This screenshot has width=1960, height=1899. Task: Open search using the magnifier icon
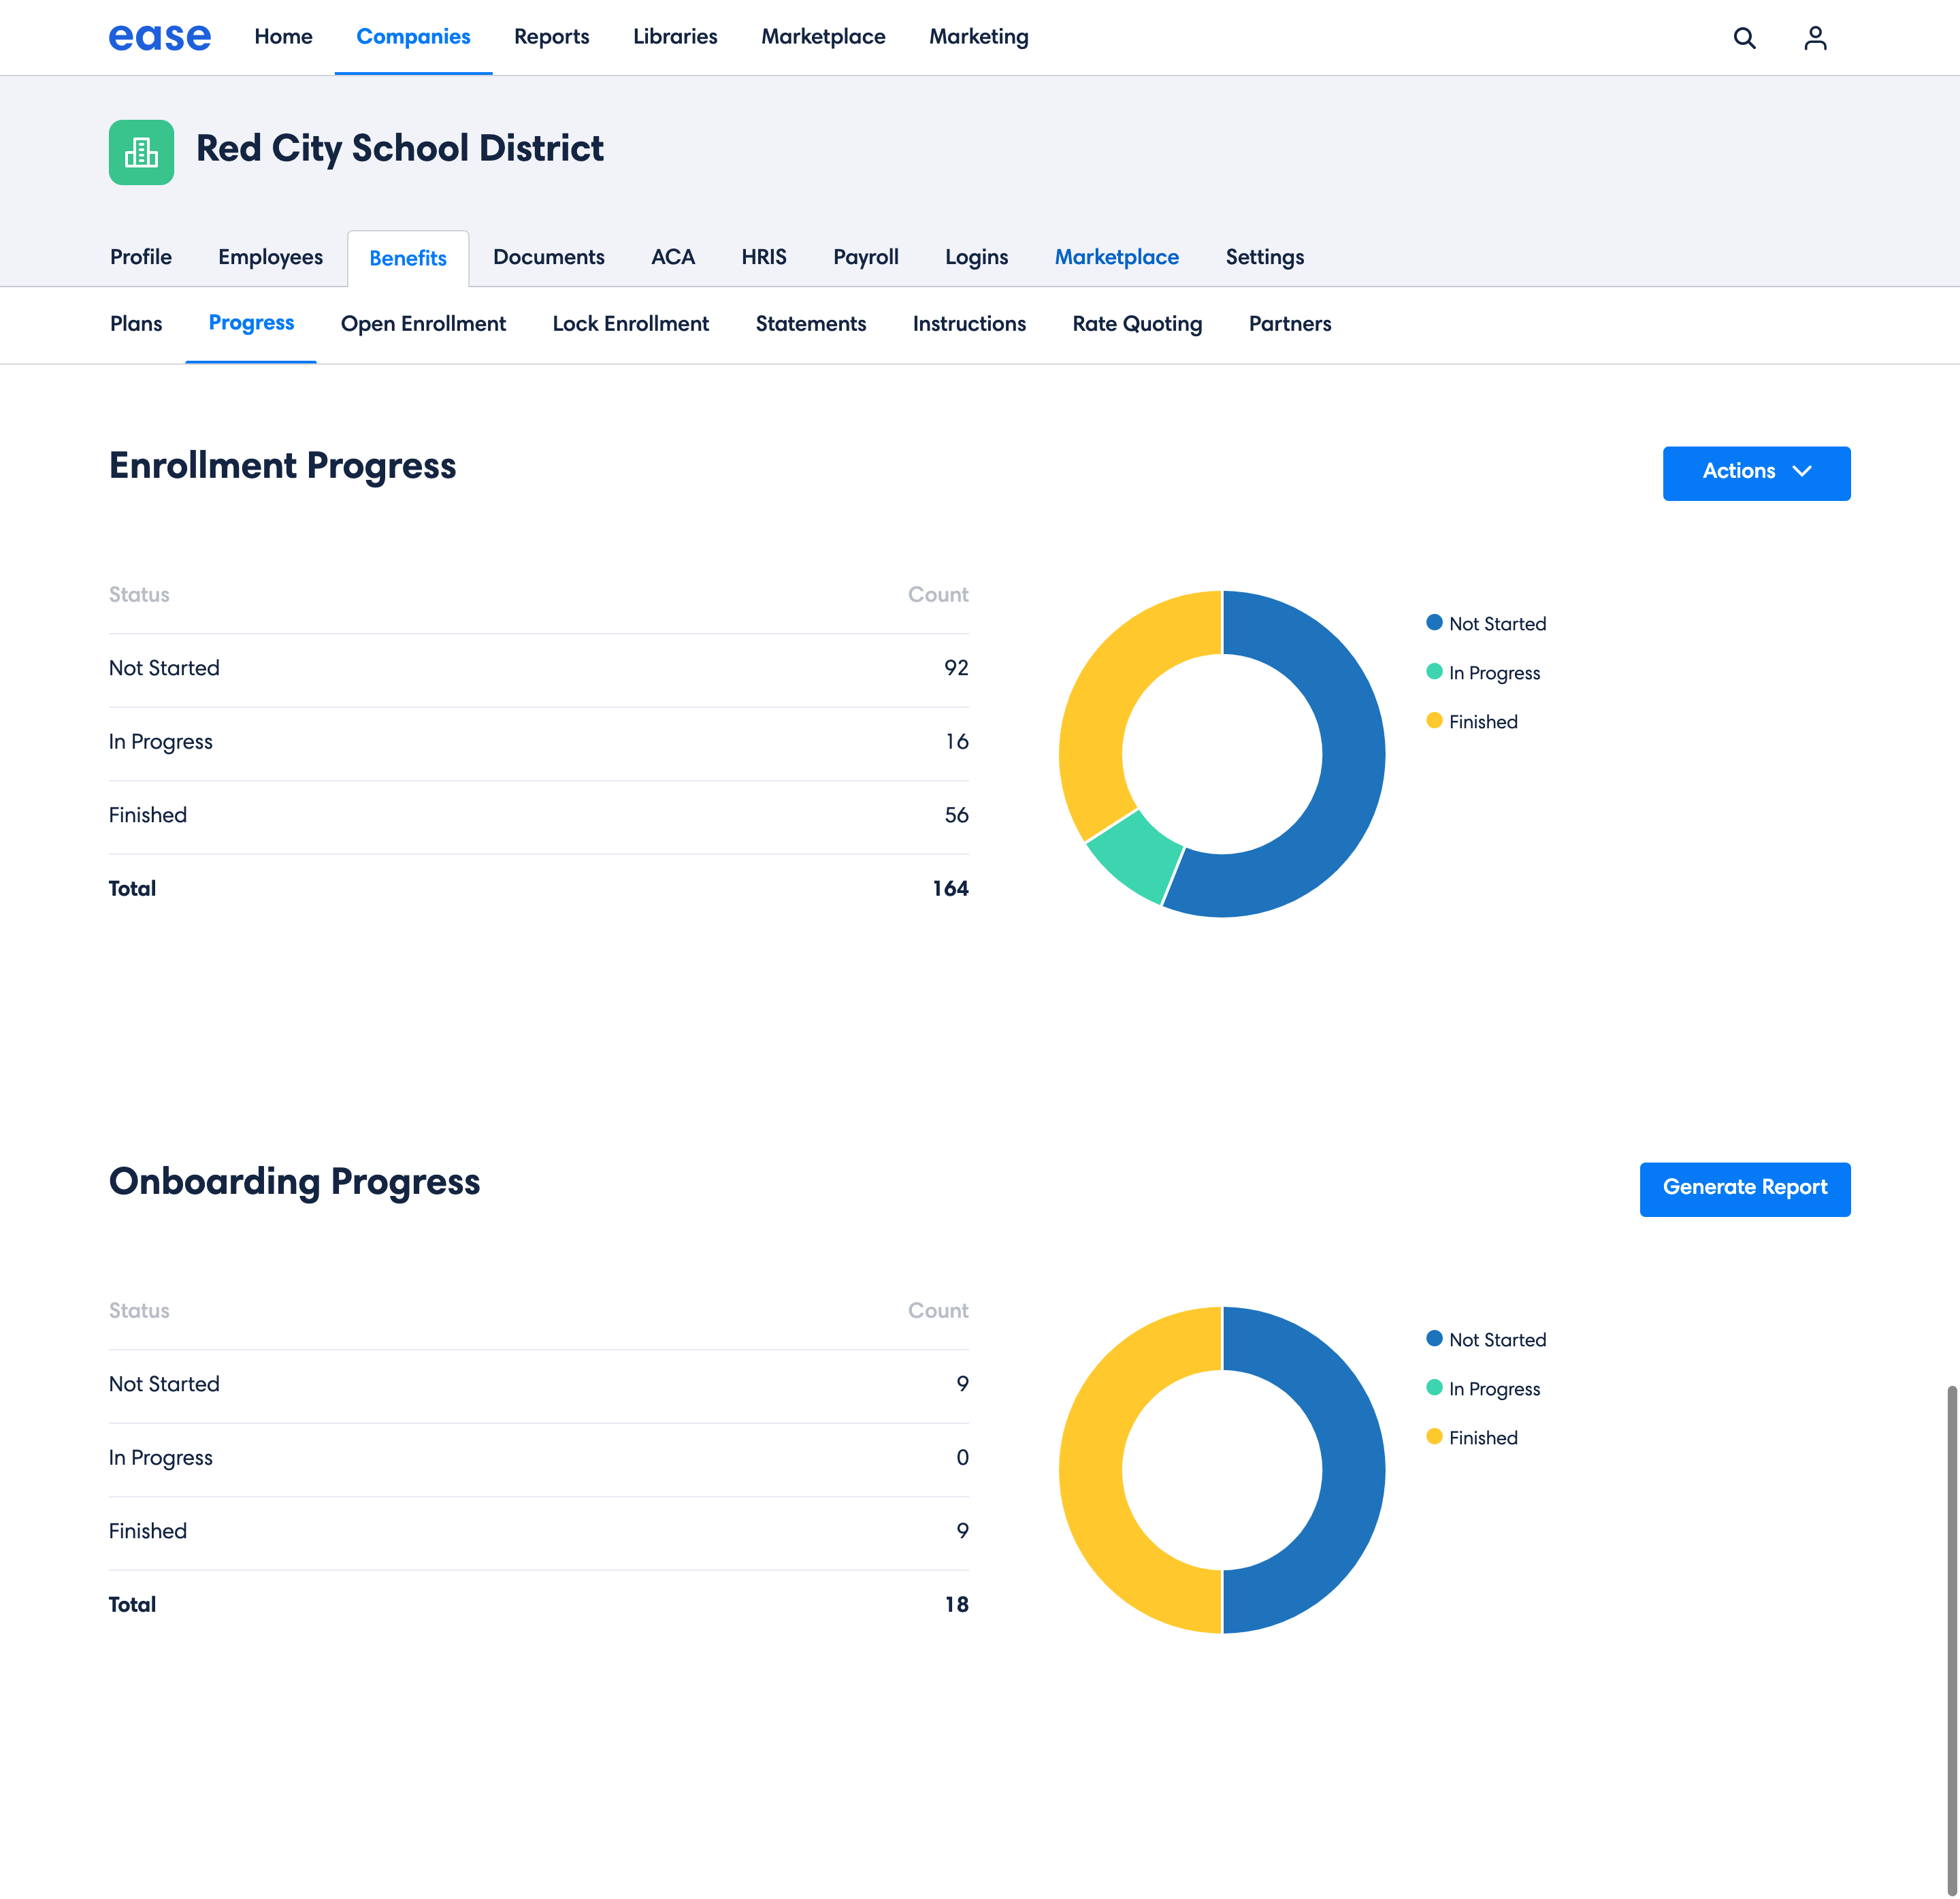[1745, 38]
